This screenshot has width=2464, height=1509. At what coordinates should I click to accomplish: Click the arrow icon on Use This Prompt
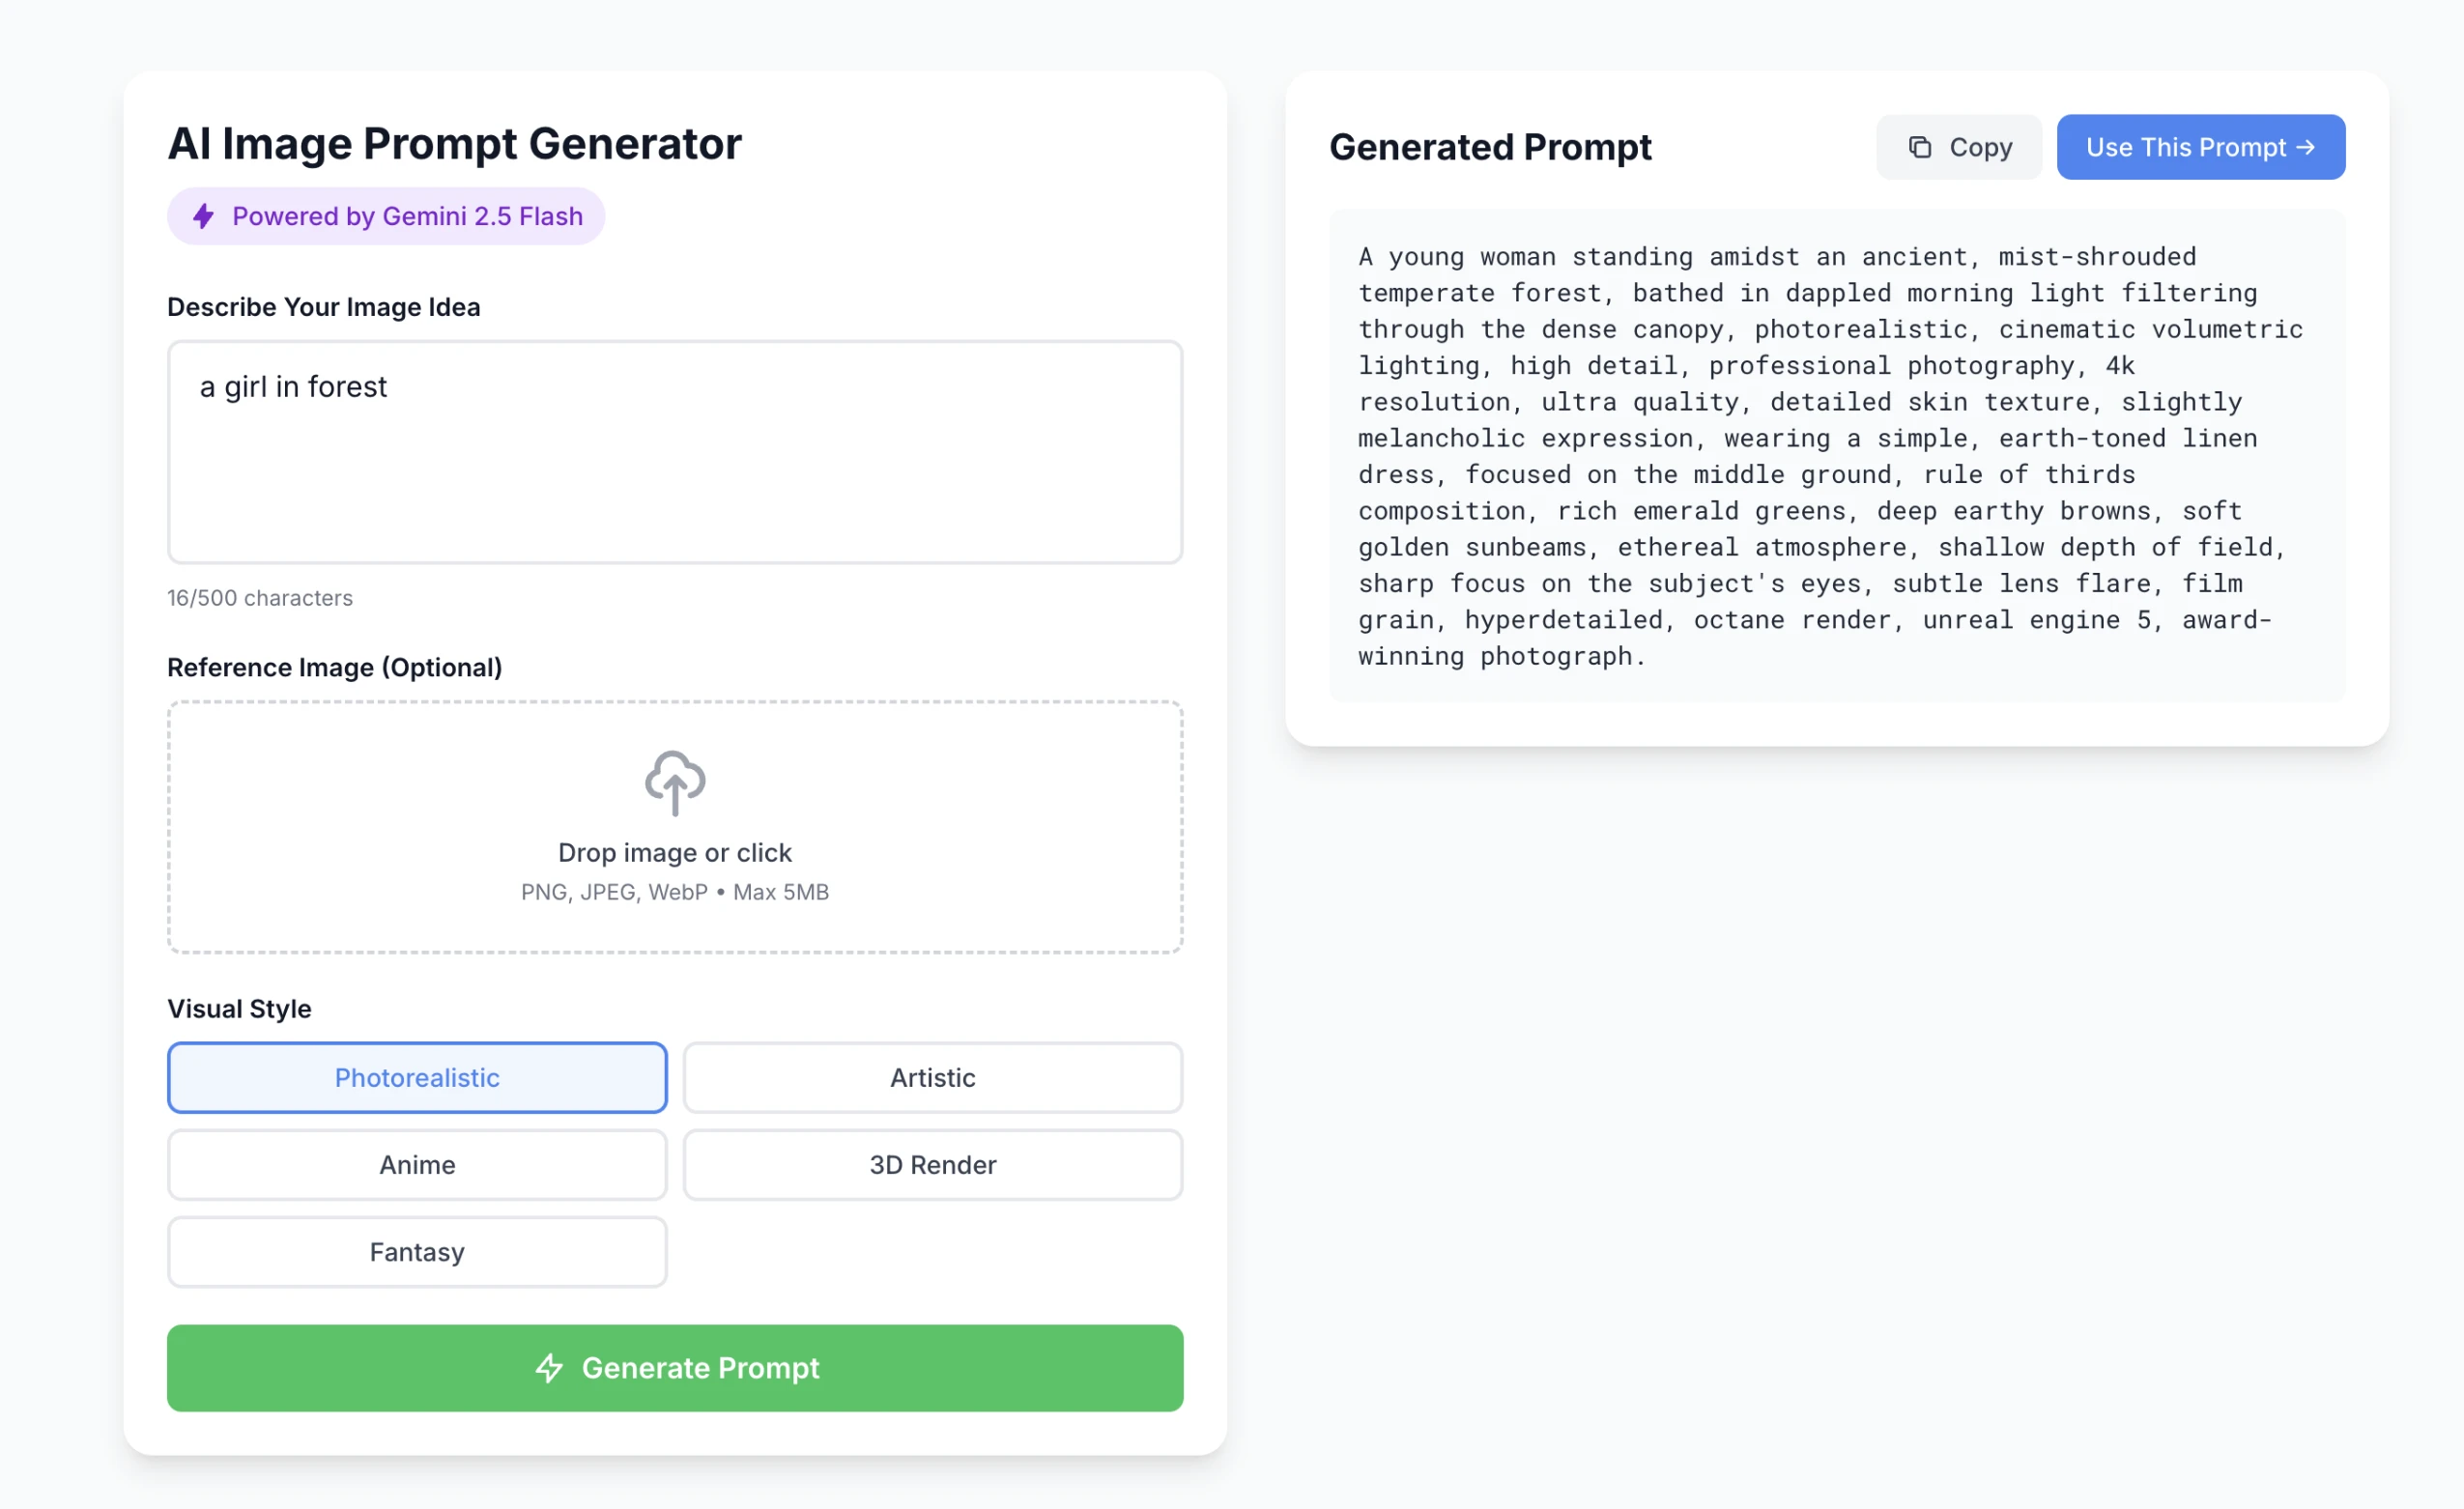[2307, 146]
